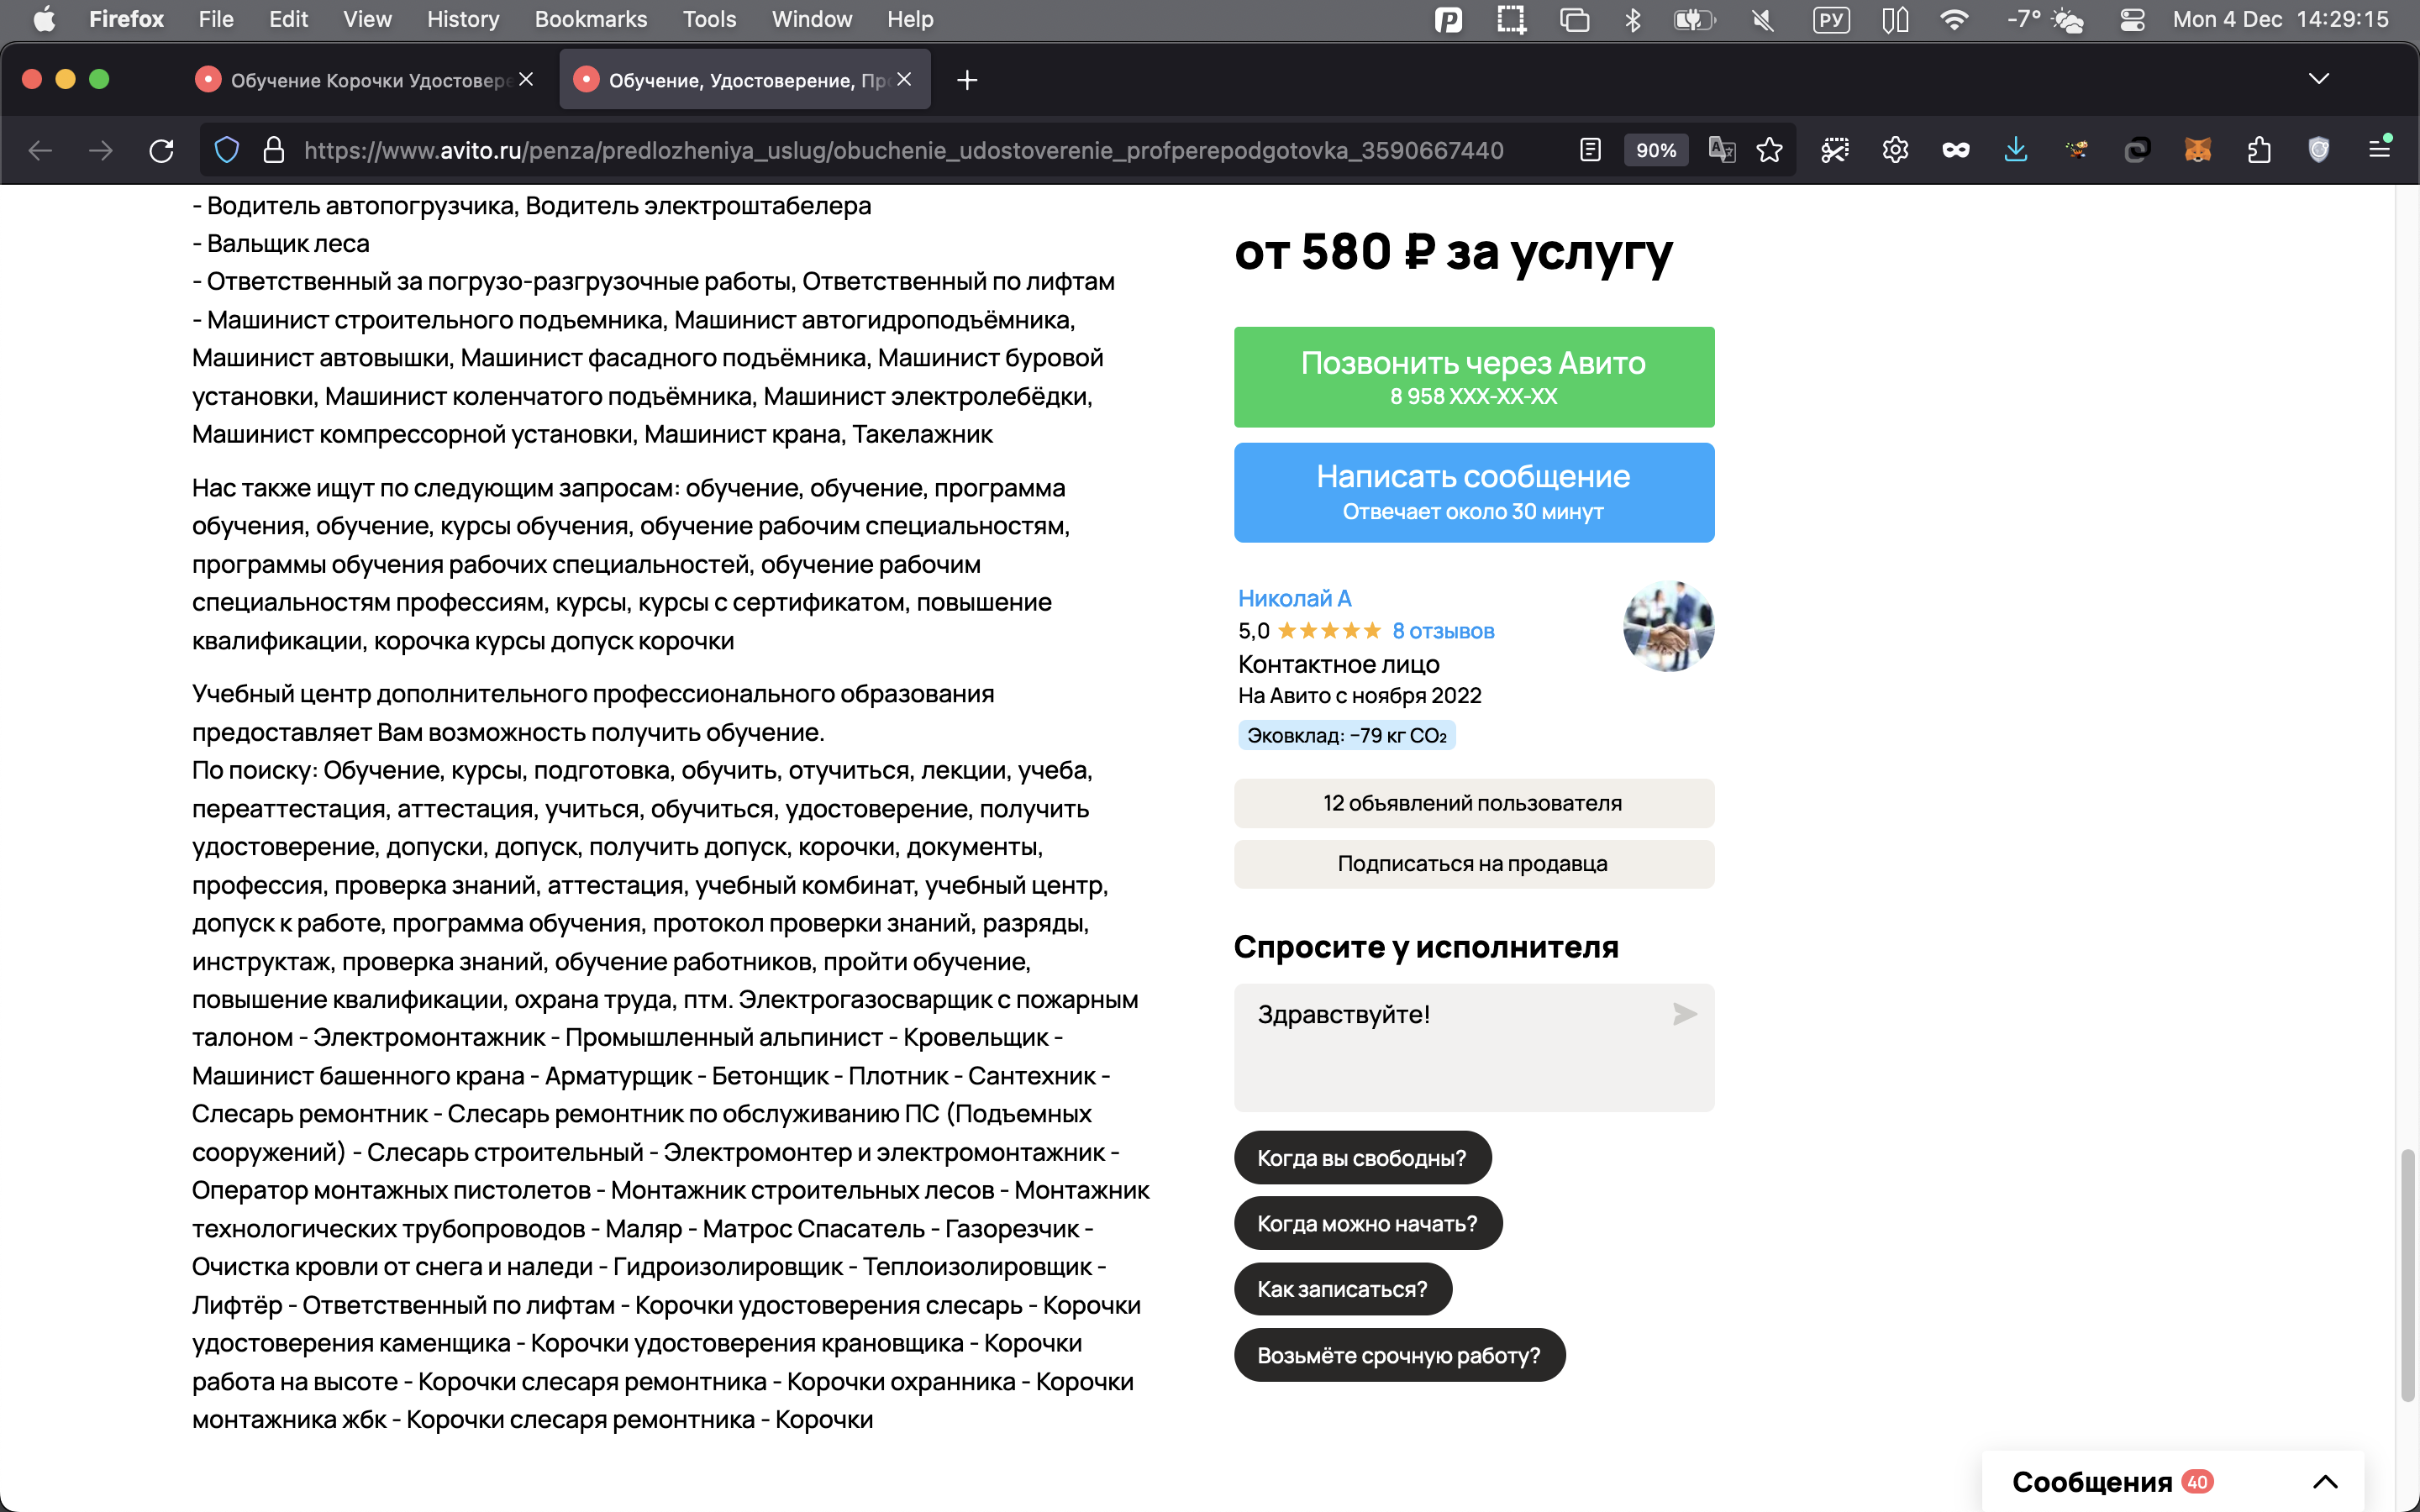The width and height of the screenshot is (2420, 1512).
Task: Click the translate page icon
Action: [1721, 150]
